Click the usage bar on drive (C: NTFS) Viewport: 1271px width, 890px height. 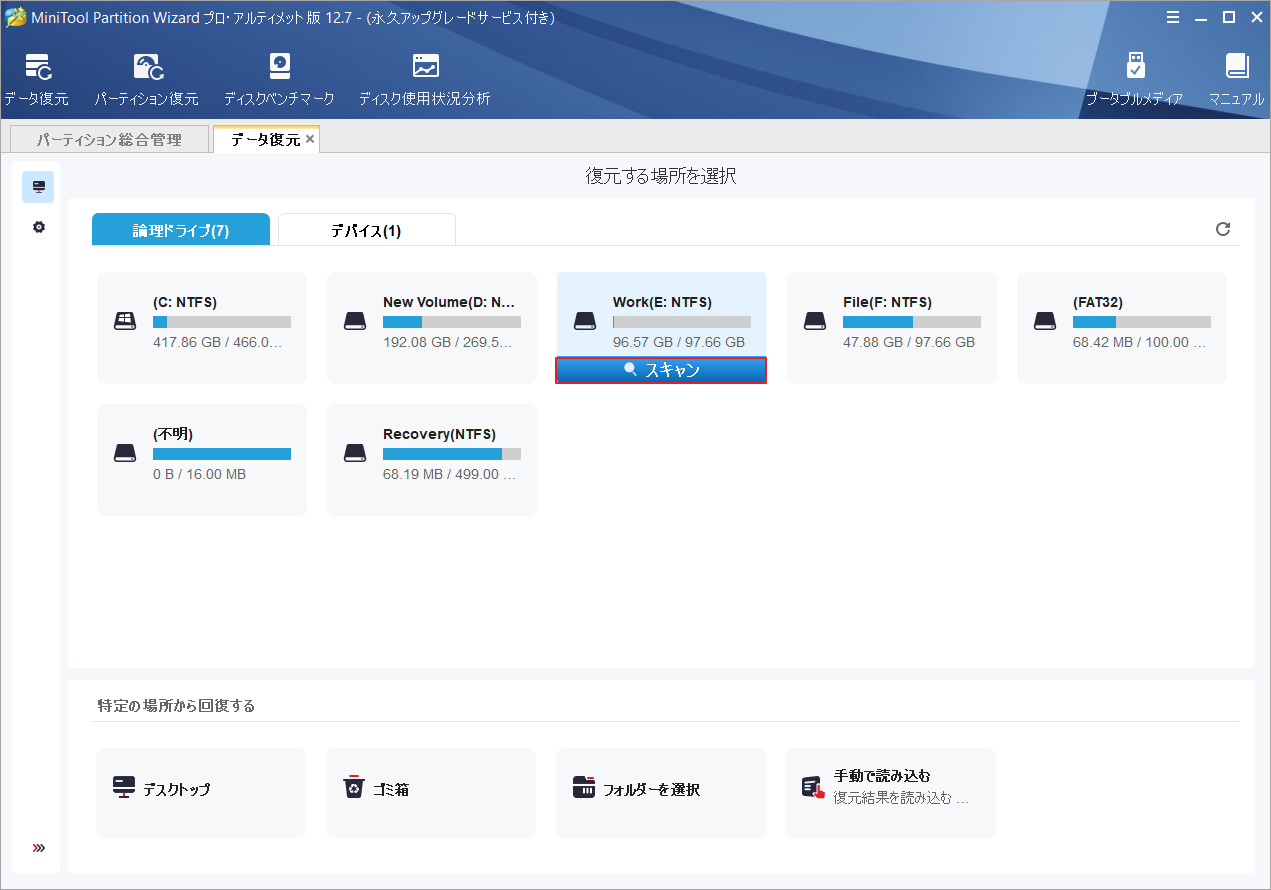[x=221, y=321]
